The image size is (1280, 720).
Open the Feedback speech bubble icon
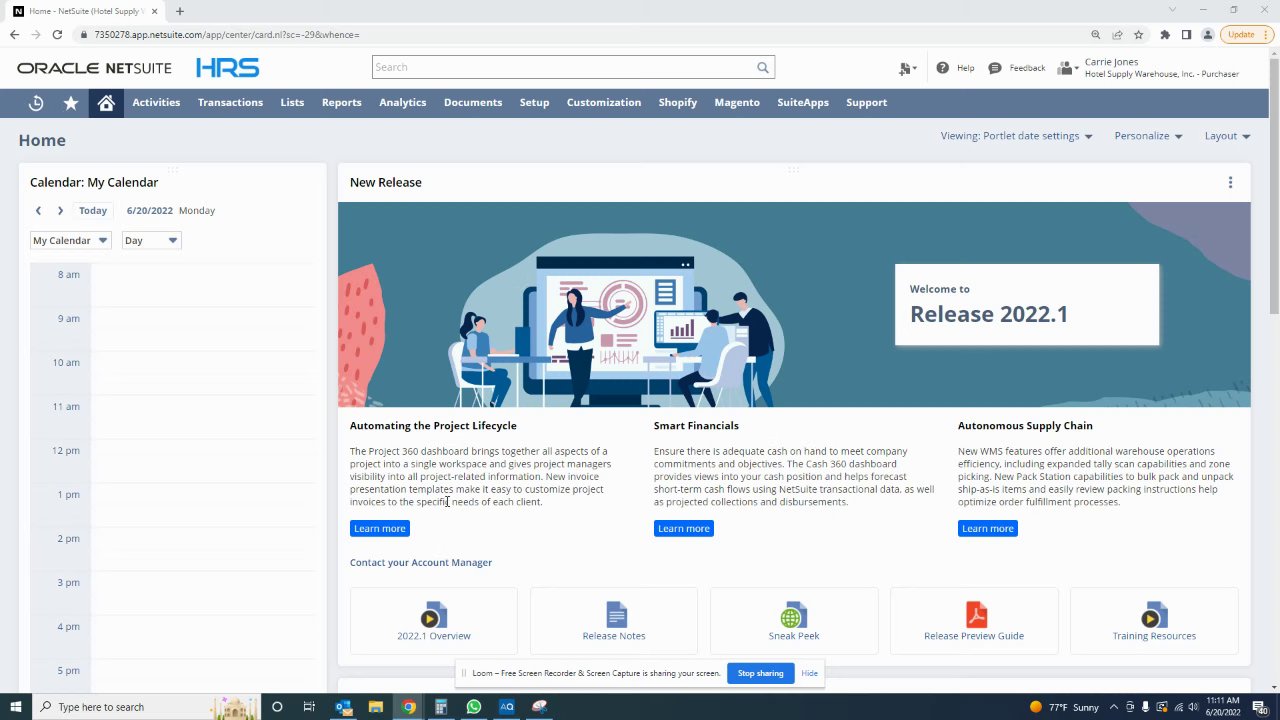click(995, 68)
